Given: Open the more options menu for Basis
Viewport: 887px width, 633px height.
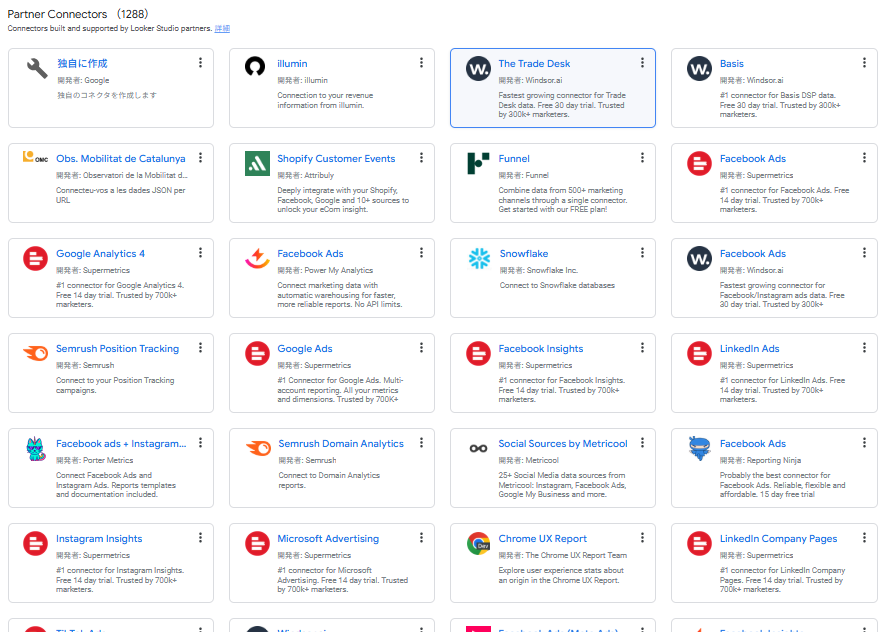Looking at the screenshot, I should (x=864, y=63).
